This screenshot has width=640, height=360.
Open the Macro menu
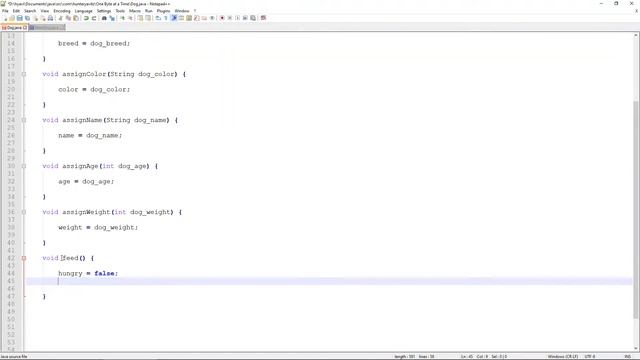[x=135, y=11]
